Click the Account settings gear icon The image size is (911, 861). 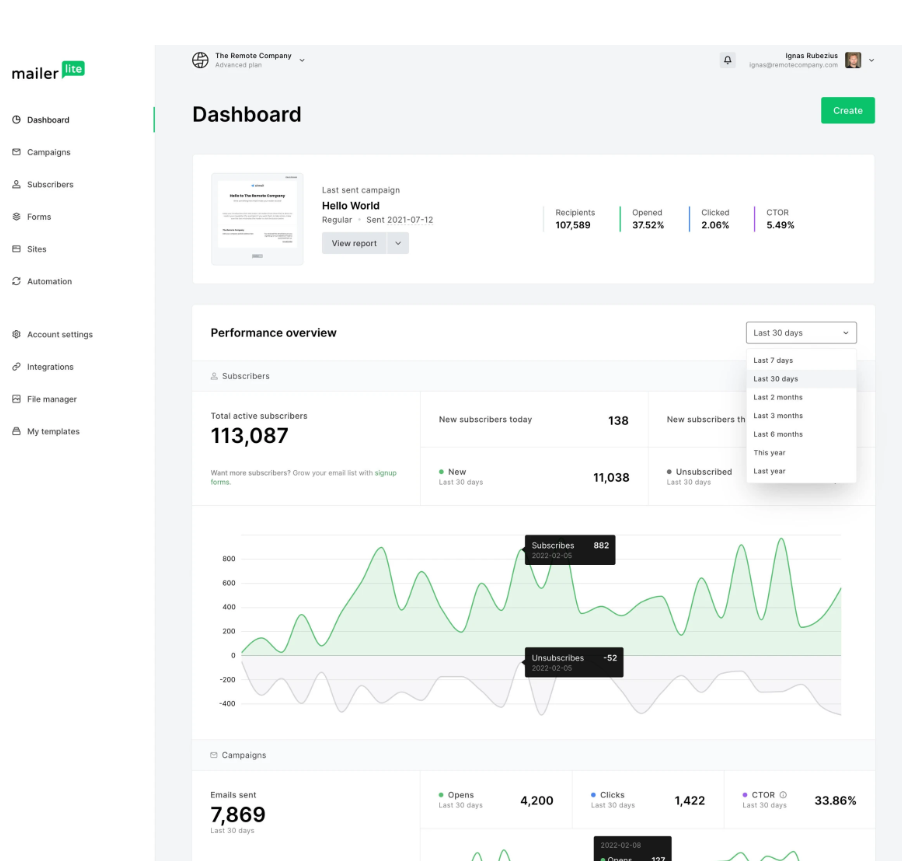[16, 334]
